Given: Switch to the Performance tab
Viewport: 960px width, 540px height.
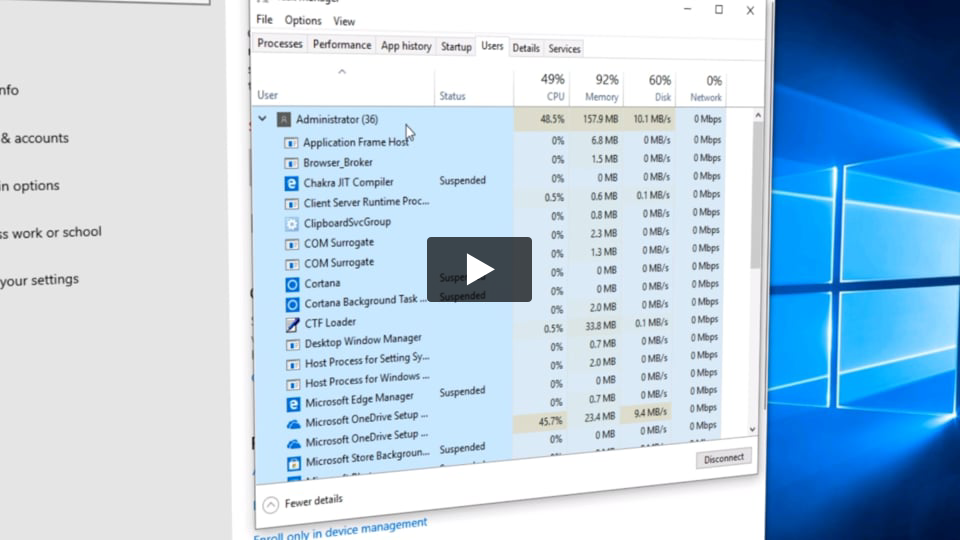Looking at the screenshot, I should click(x=341, y=45).
